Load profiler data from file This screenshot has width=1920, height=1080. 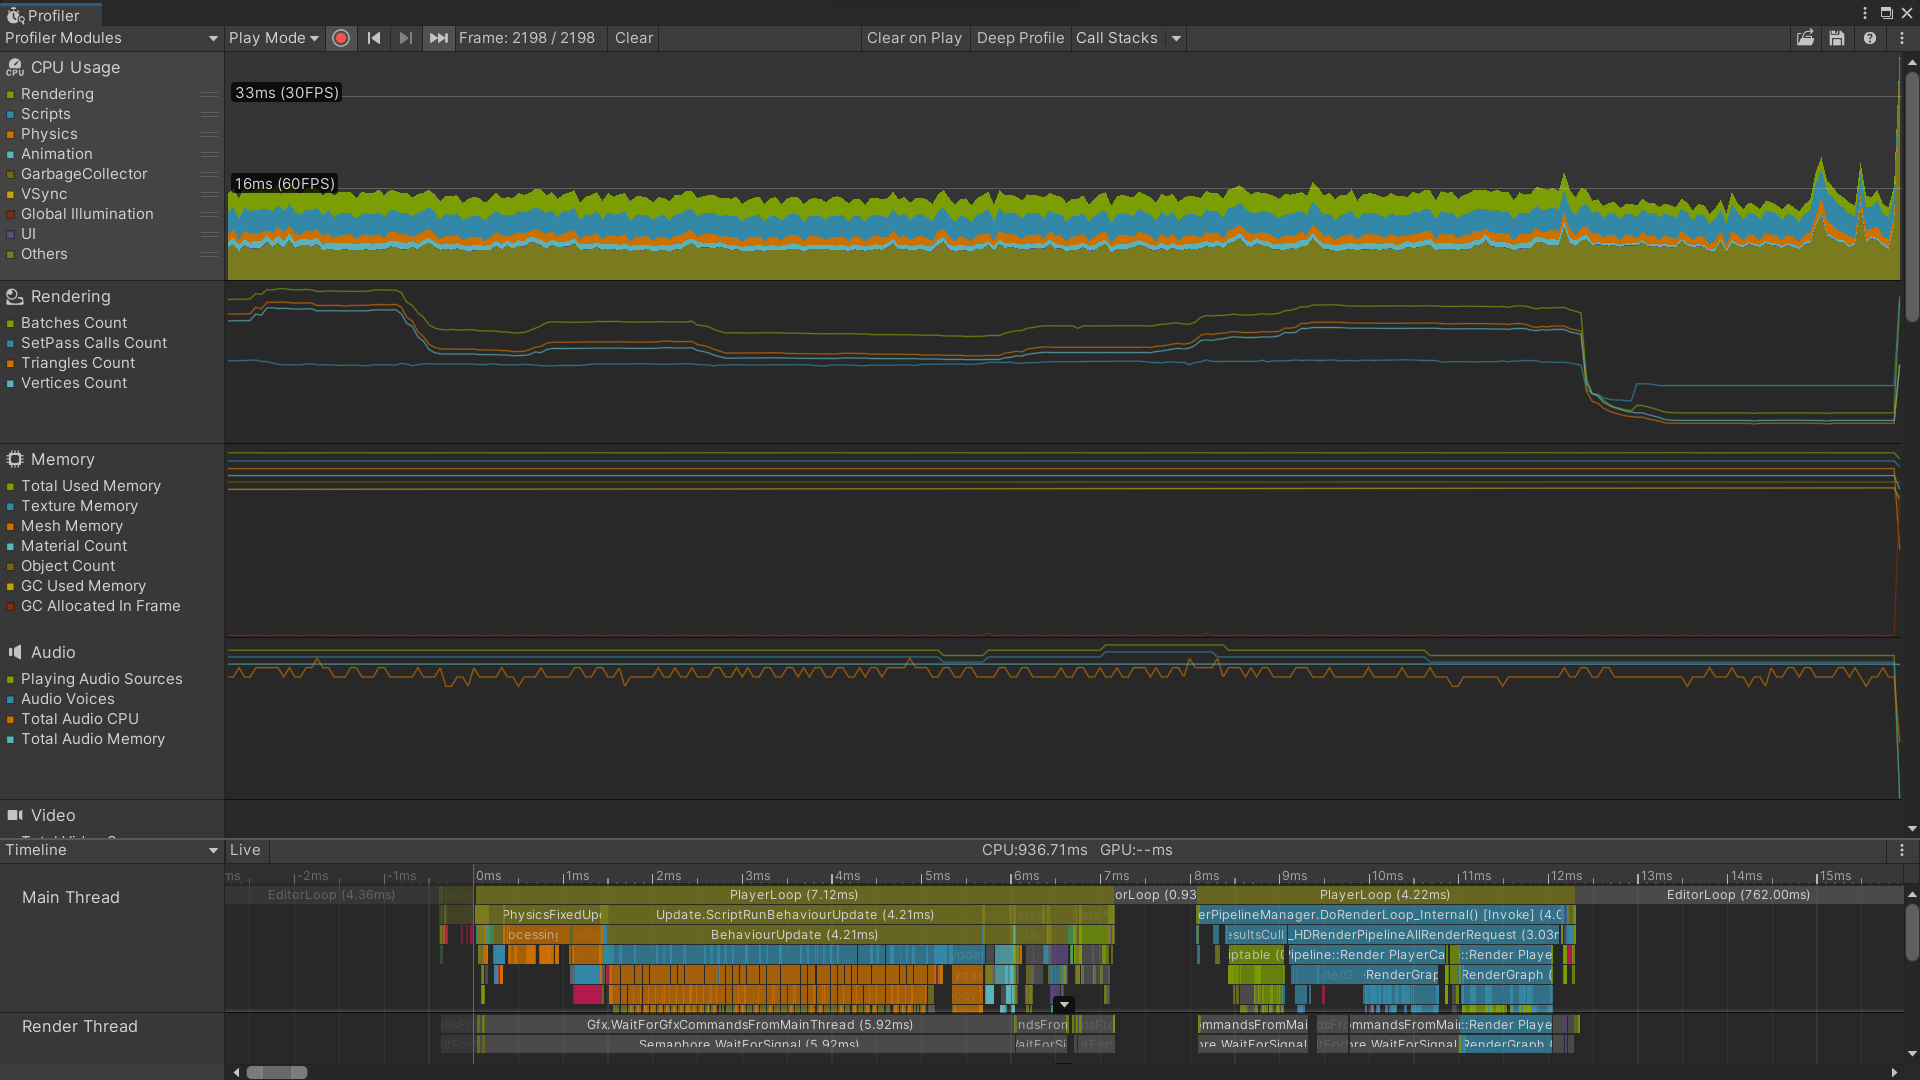coord(1805,38)
